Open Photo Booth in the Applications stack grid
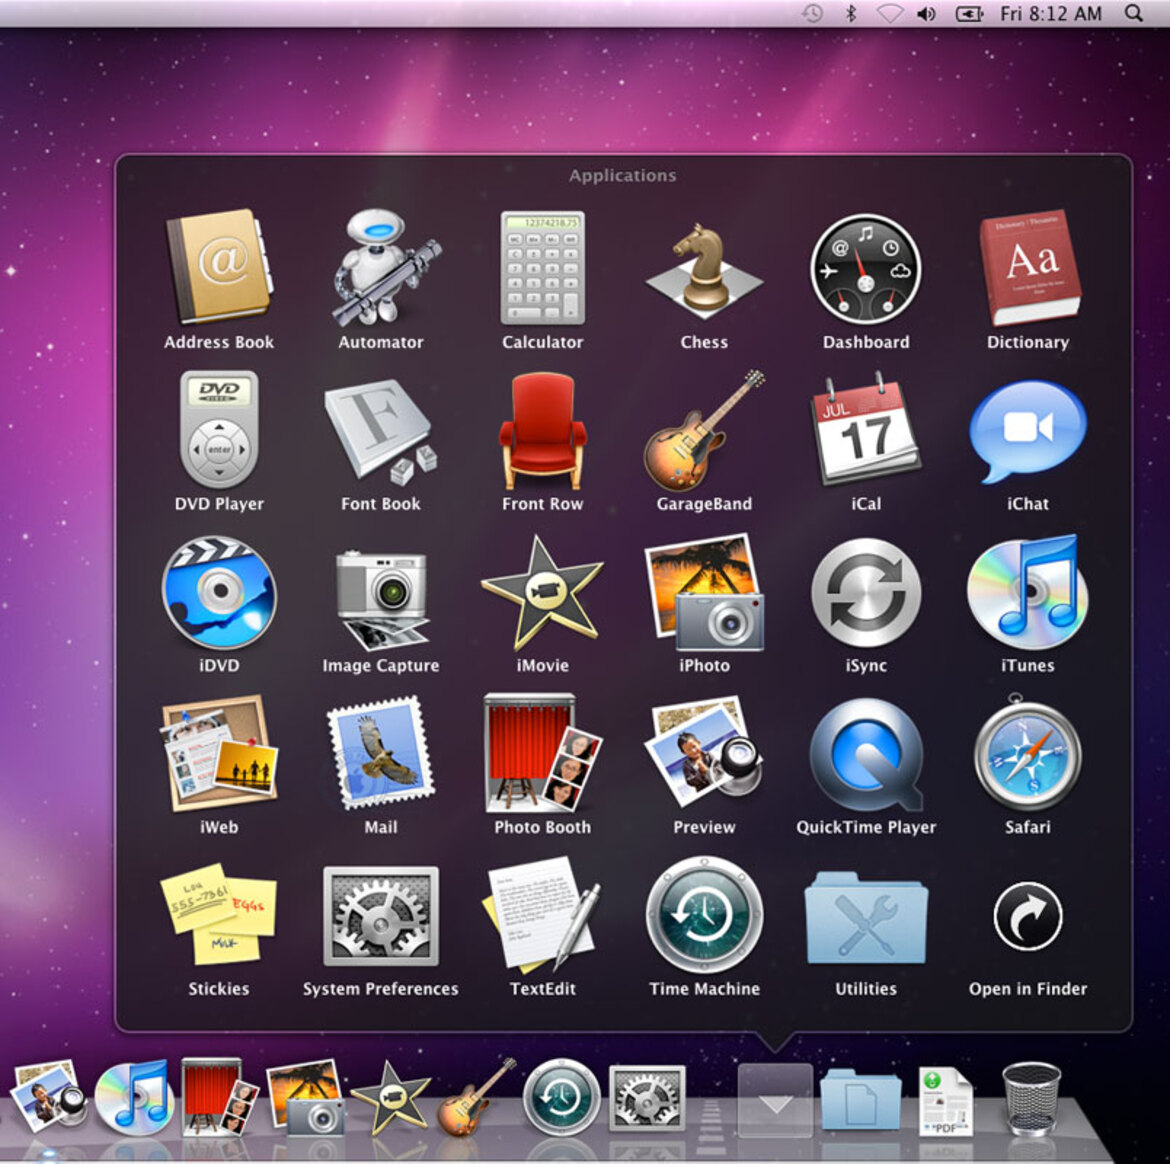This screenshot has height=1164, width=1170. coord(542,754)
